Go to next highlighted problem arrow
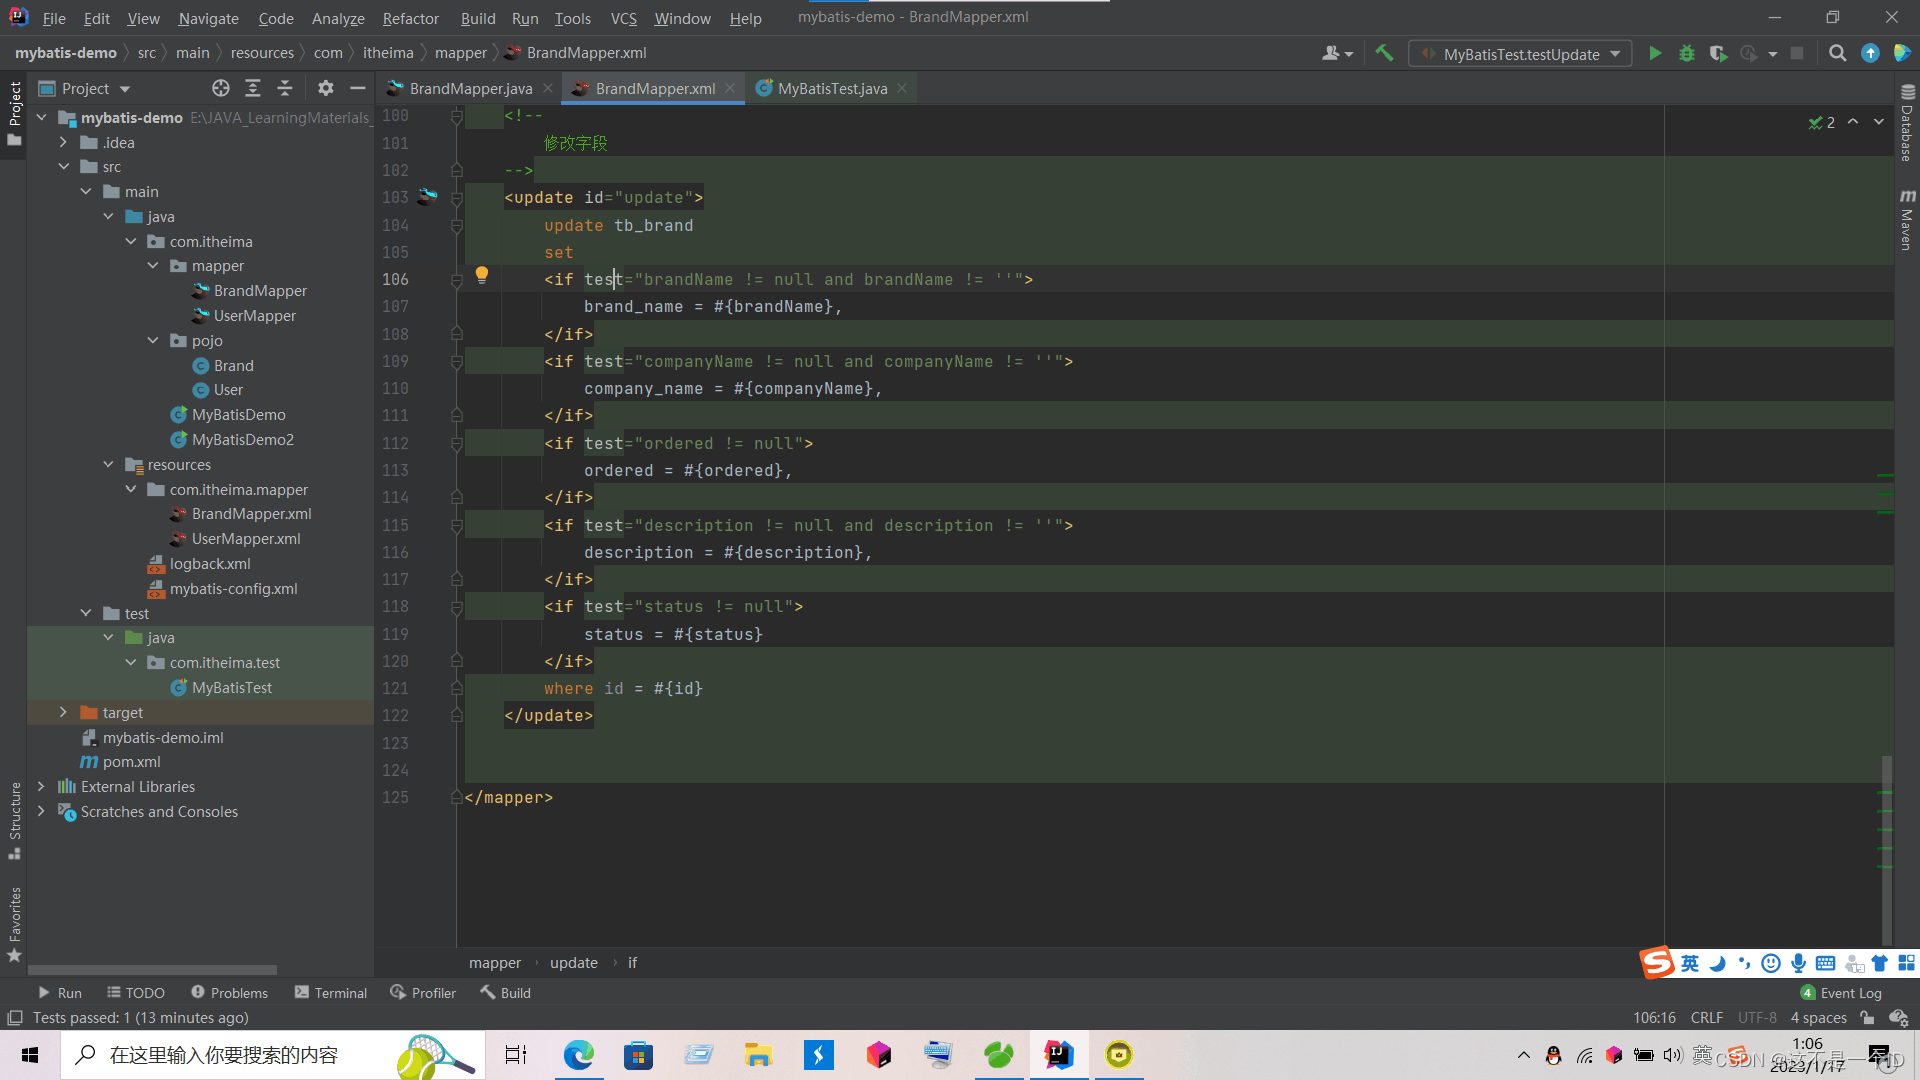Image resolution: width=1920 pixels, height=1080 pixels. point(1879,122)
